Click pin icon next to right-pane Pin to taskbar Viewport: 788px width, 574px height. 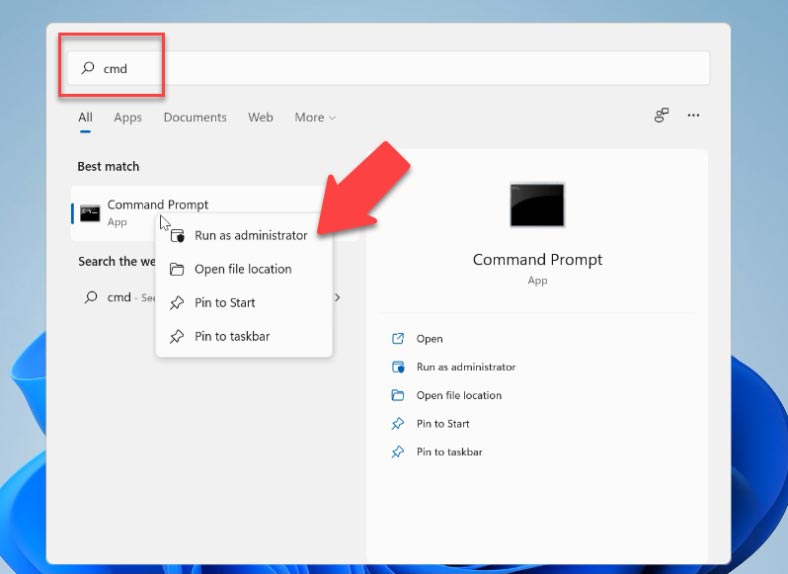398,452
